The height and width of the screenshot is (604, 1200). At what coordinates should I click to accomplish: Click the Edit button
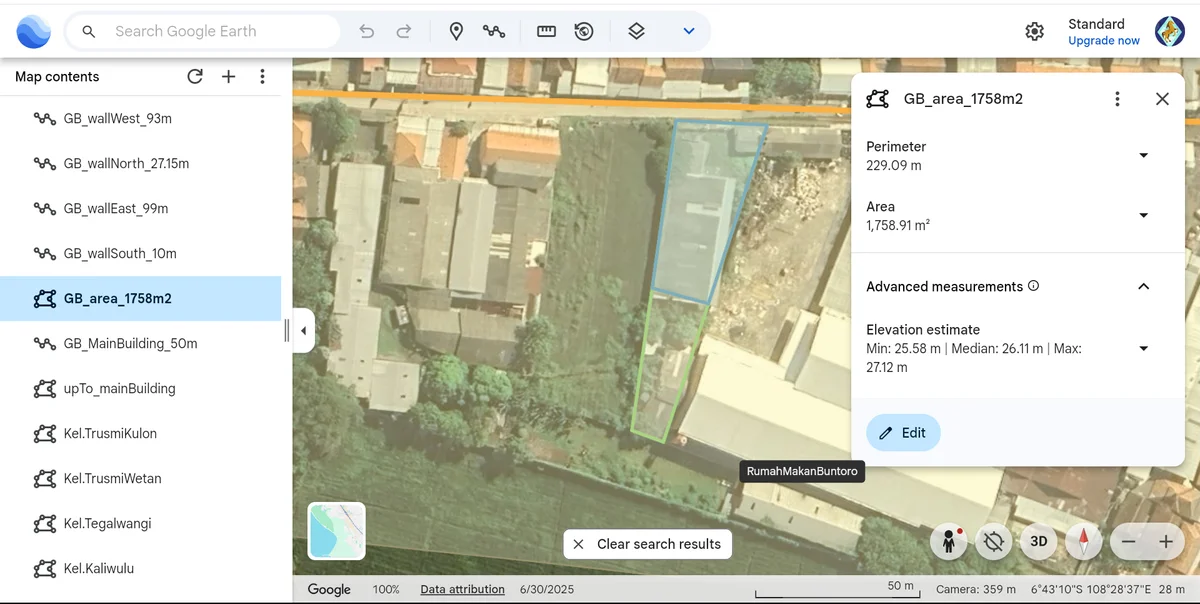point(903,433)
